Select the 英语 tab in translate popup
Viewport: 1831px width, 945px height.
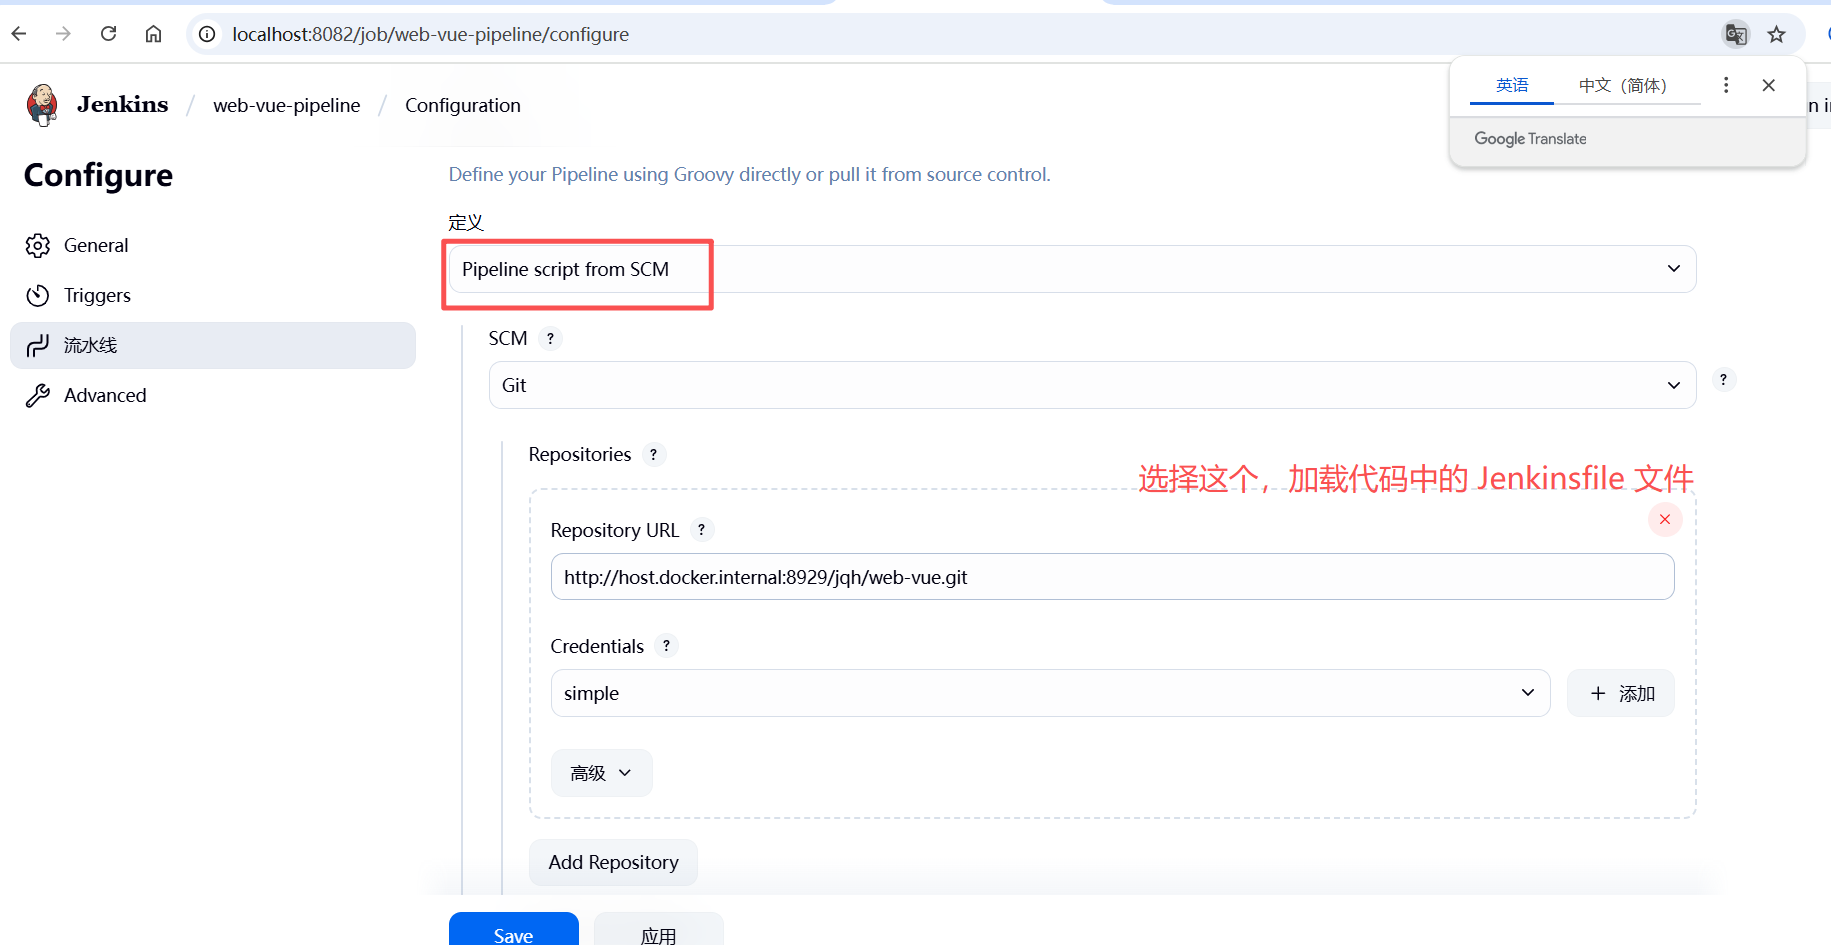point(1512,85)
